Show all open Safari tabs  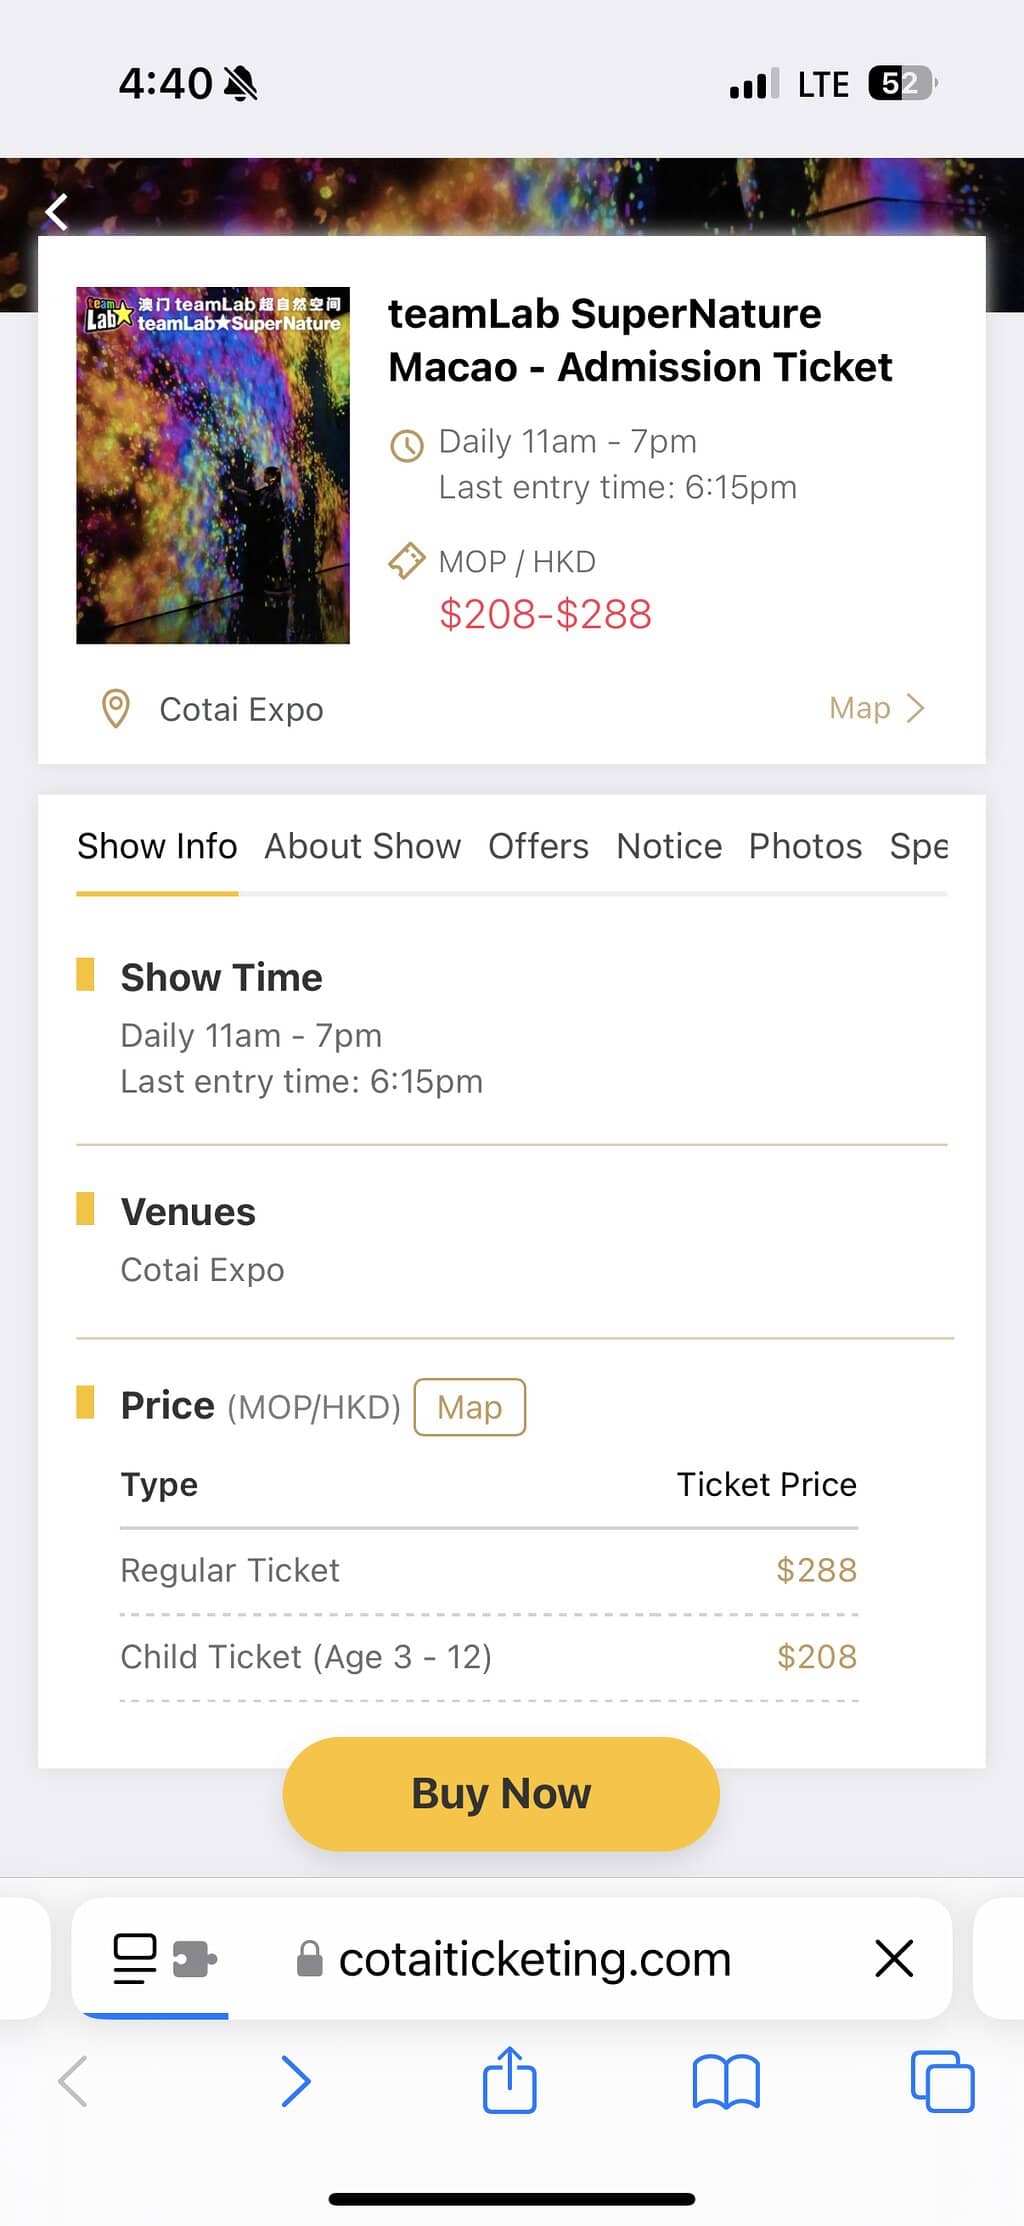tap(942, 2081)
